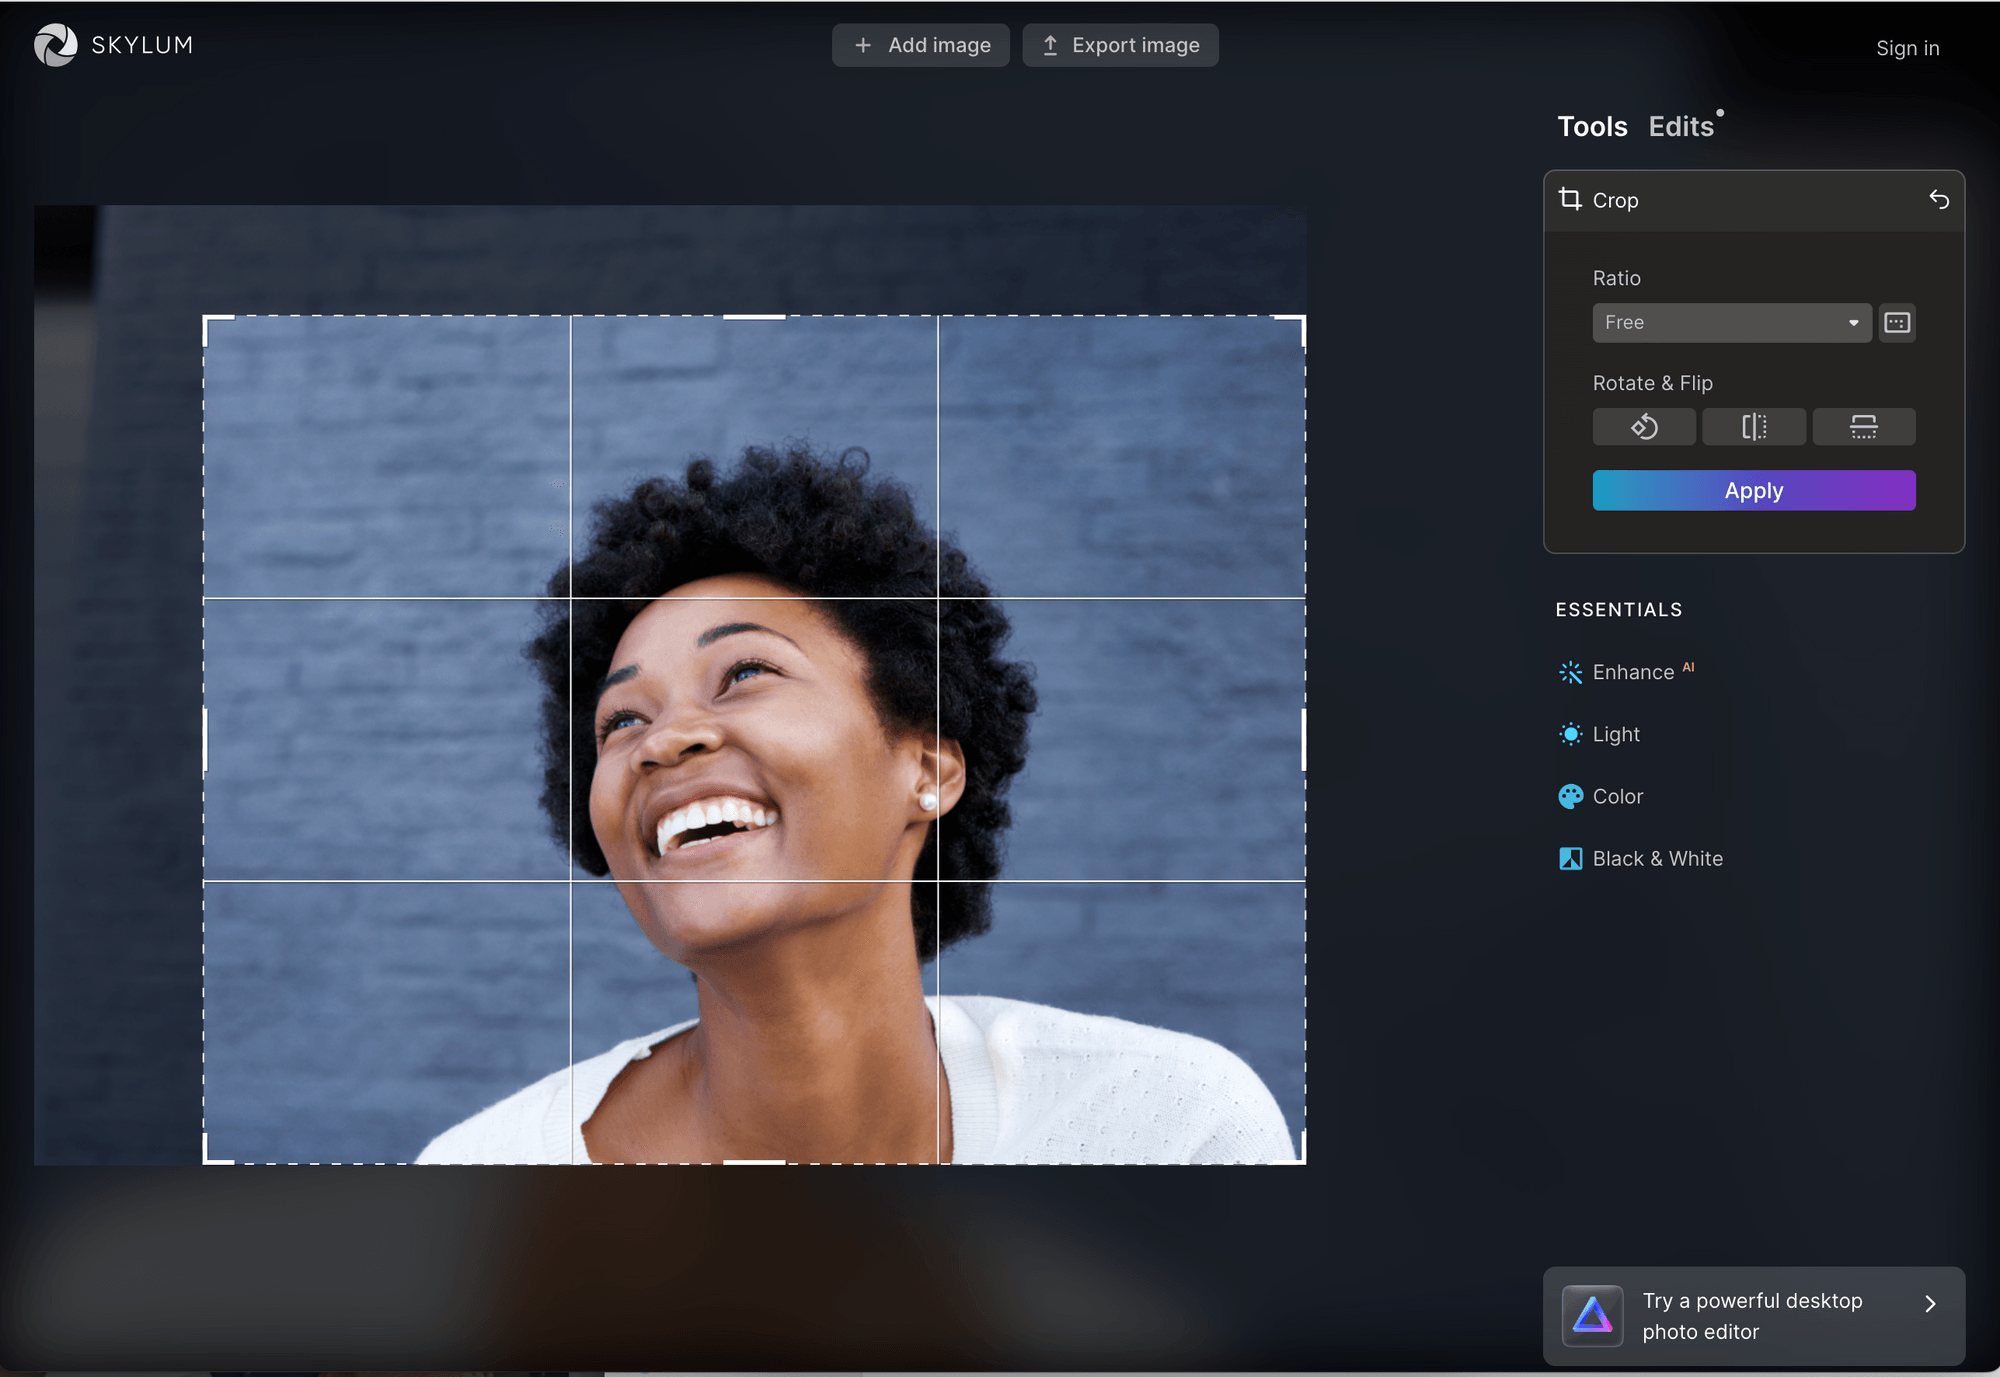Click the Luminar icon in the desktop editor banner
2000x1377 pixels.
tap(1592, 1316)
